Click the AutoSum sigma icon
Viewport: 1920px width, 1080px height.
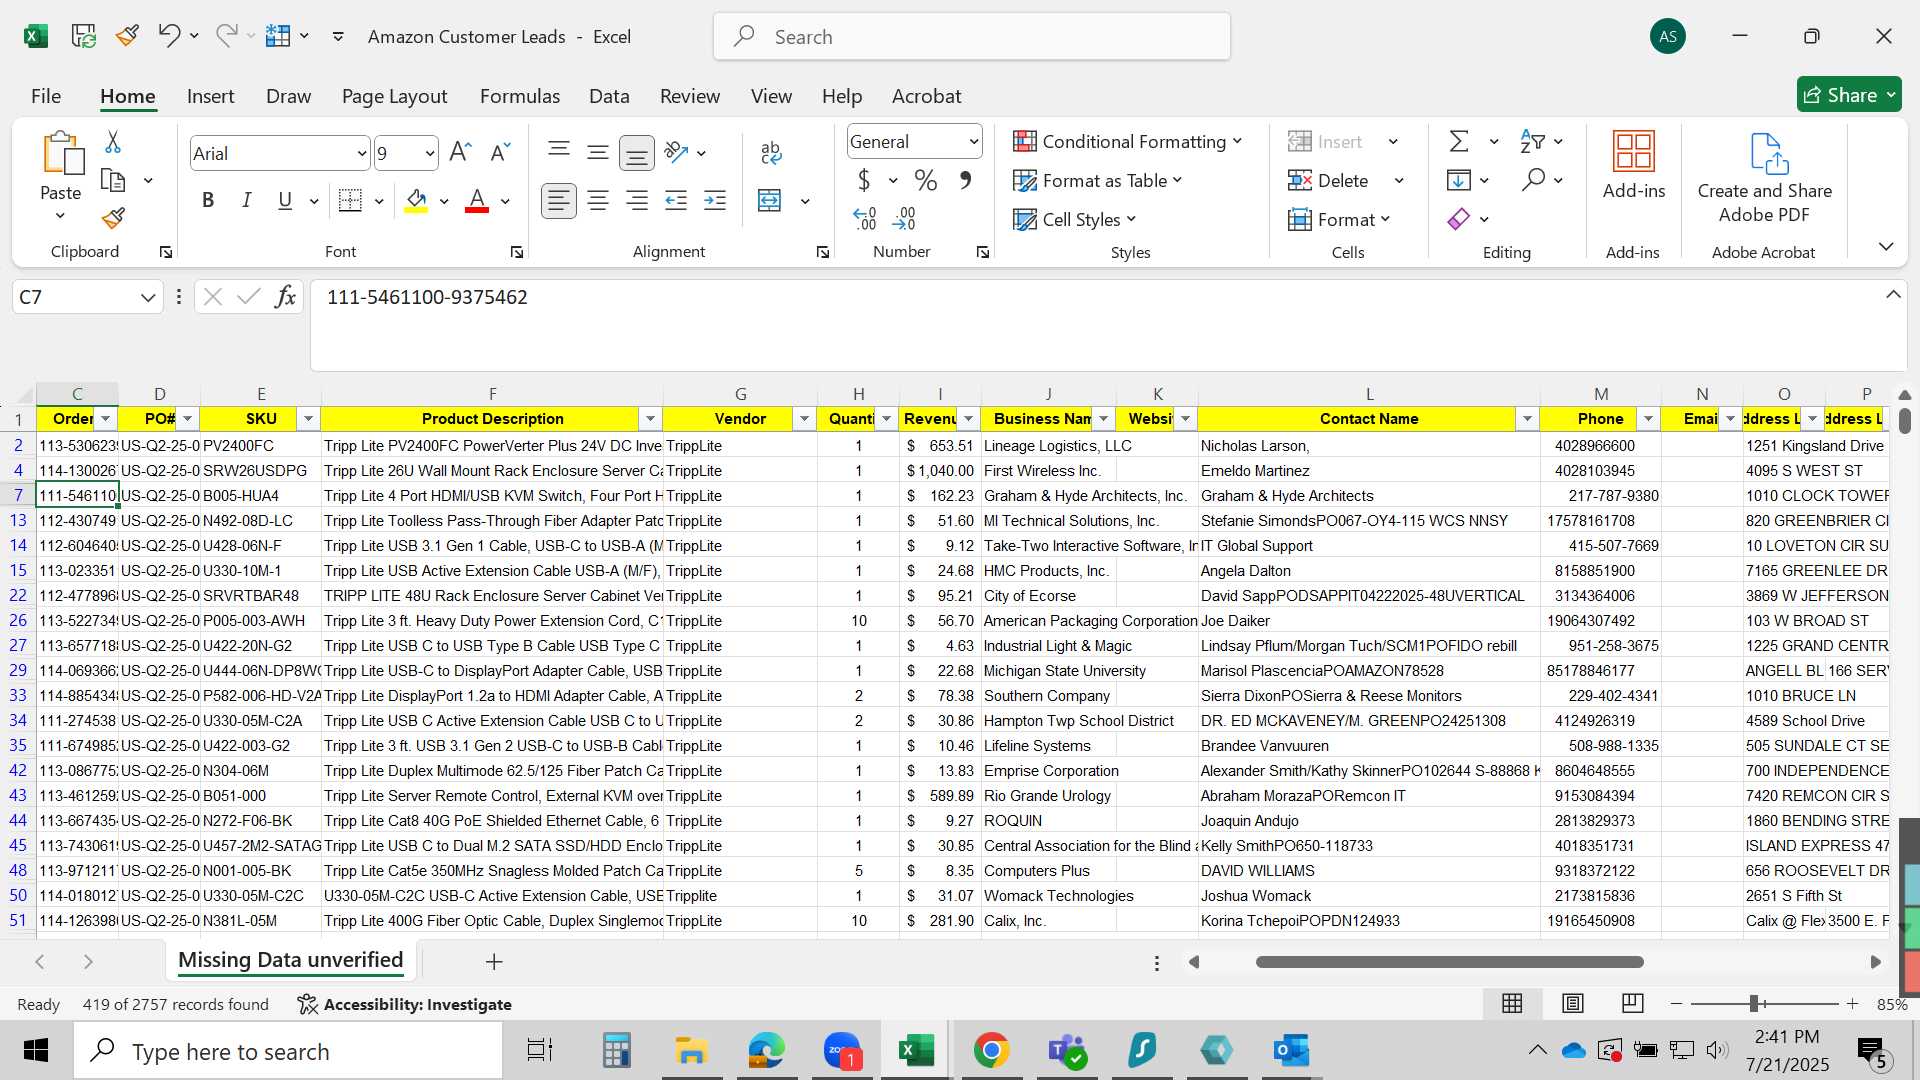(1459, 141)
